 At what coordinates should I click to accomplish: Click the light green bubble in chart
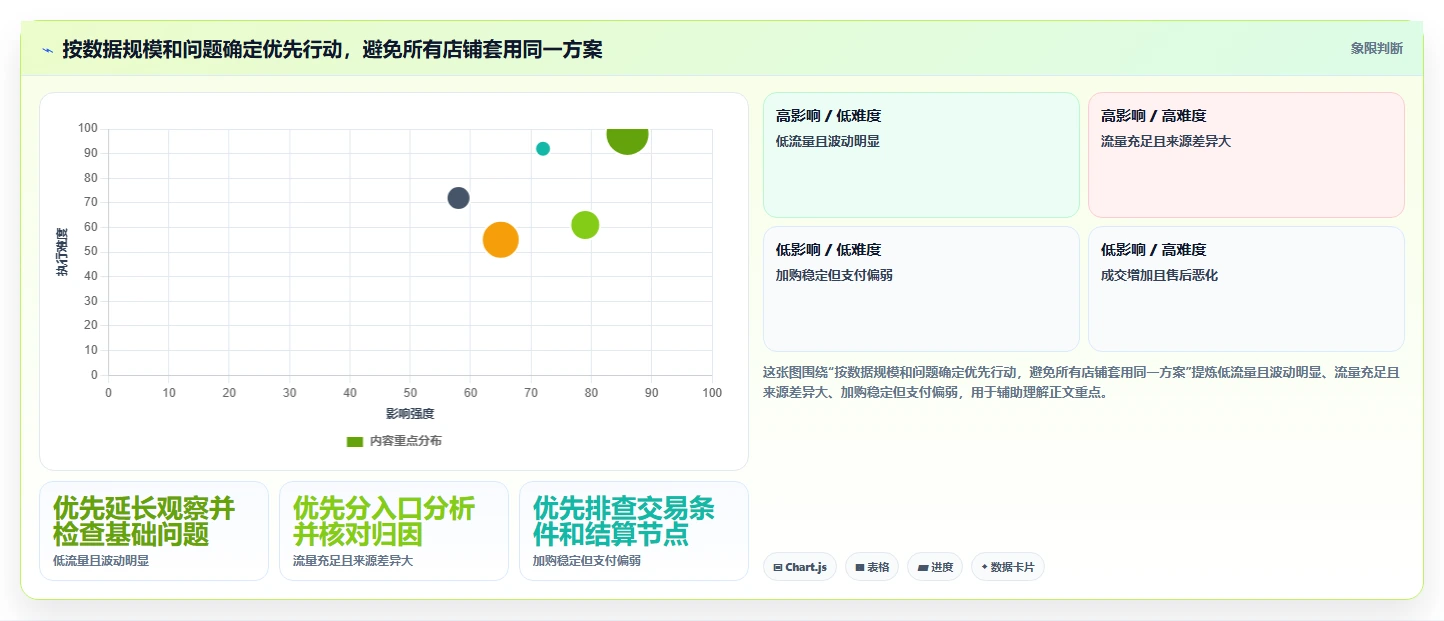(585, 226)
